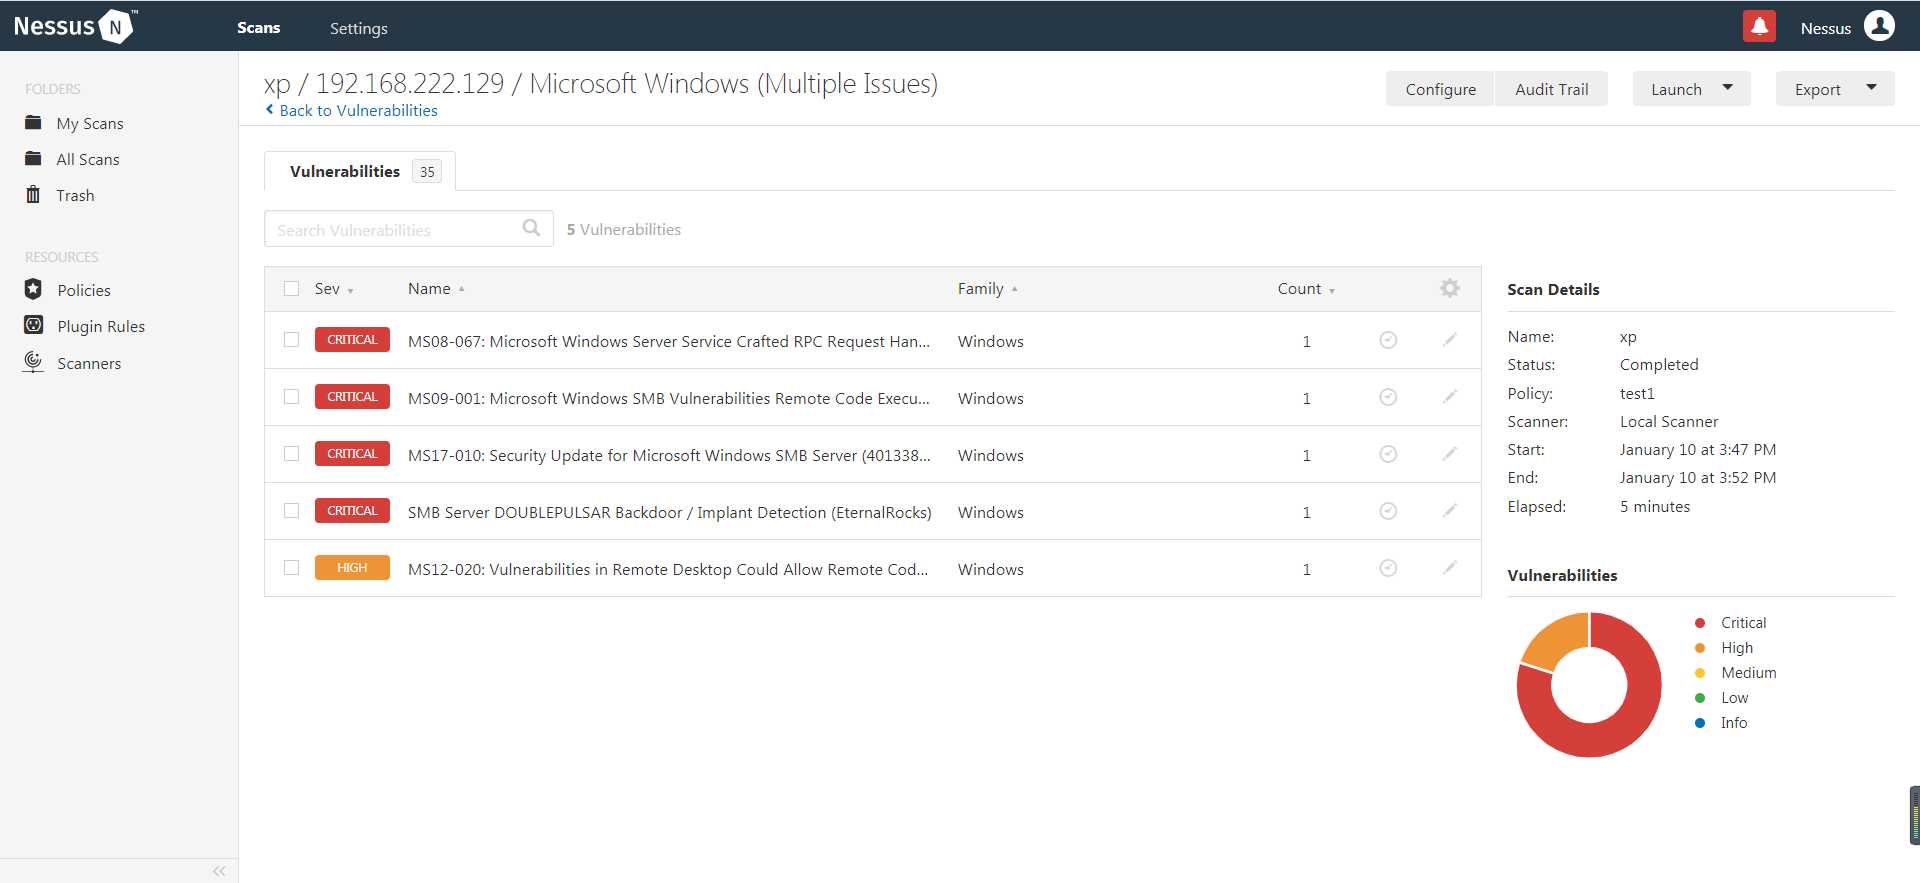Click the Critical legend red dot
The height and width of the screenshot is (883, 1920).
point(1700,623)
